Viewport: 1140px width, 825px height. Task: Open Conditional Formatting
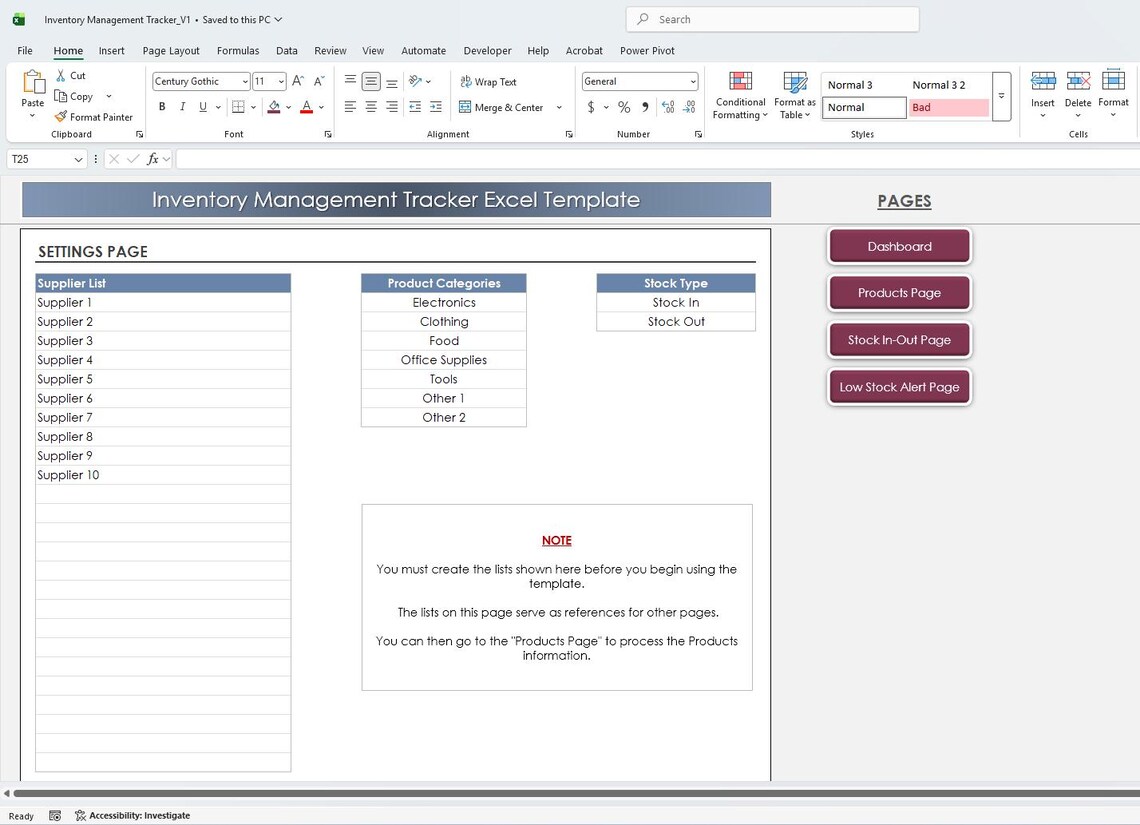(740, 95)
